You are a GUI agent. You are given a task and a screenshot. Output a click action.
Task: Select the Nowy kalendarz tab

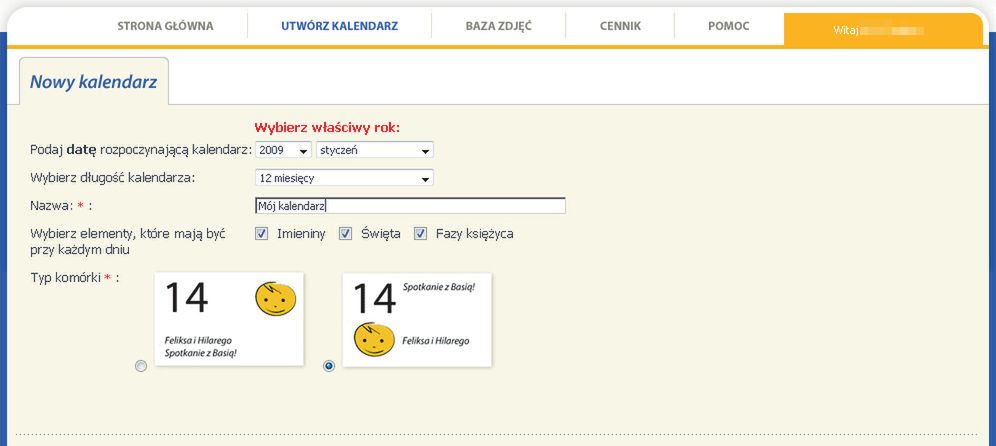(x=93, y=82)
